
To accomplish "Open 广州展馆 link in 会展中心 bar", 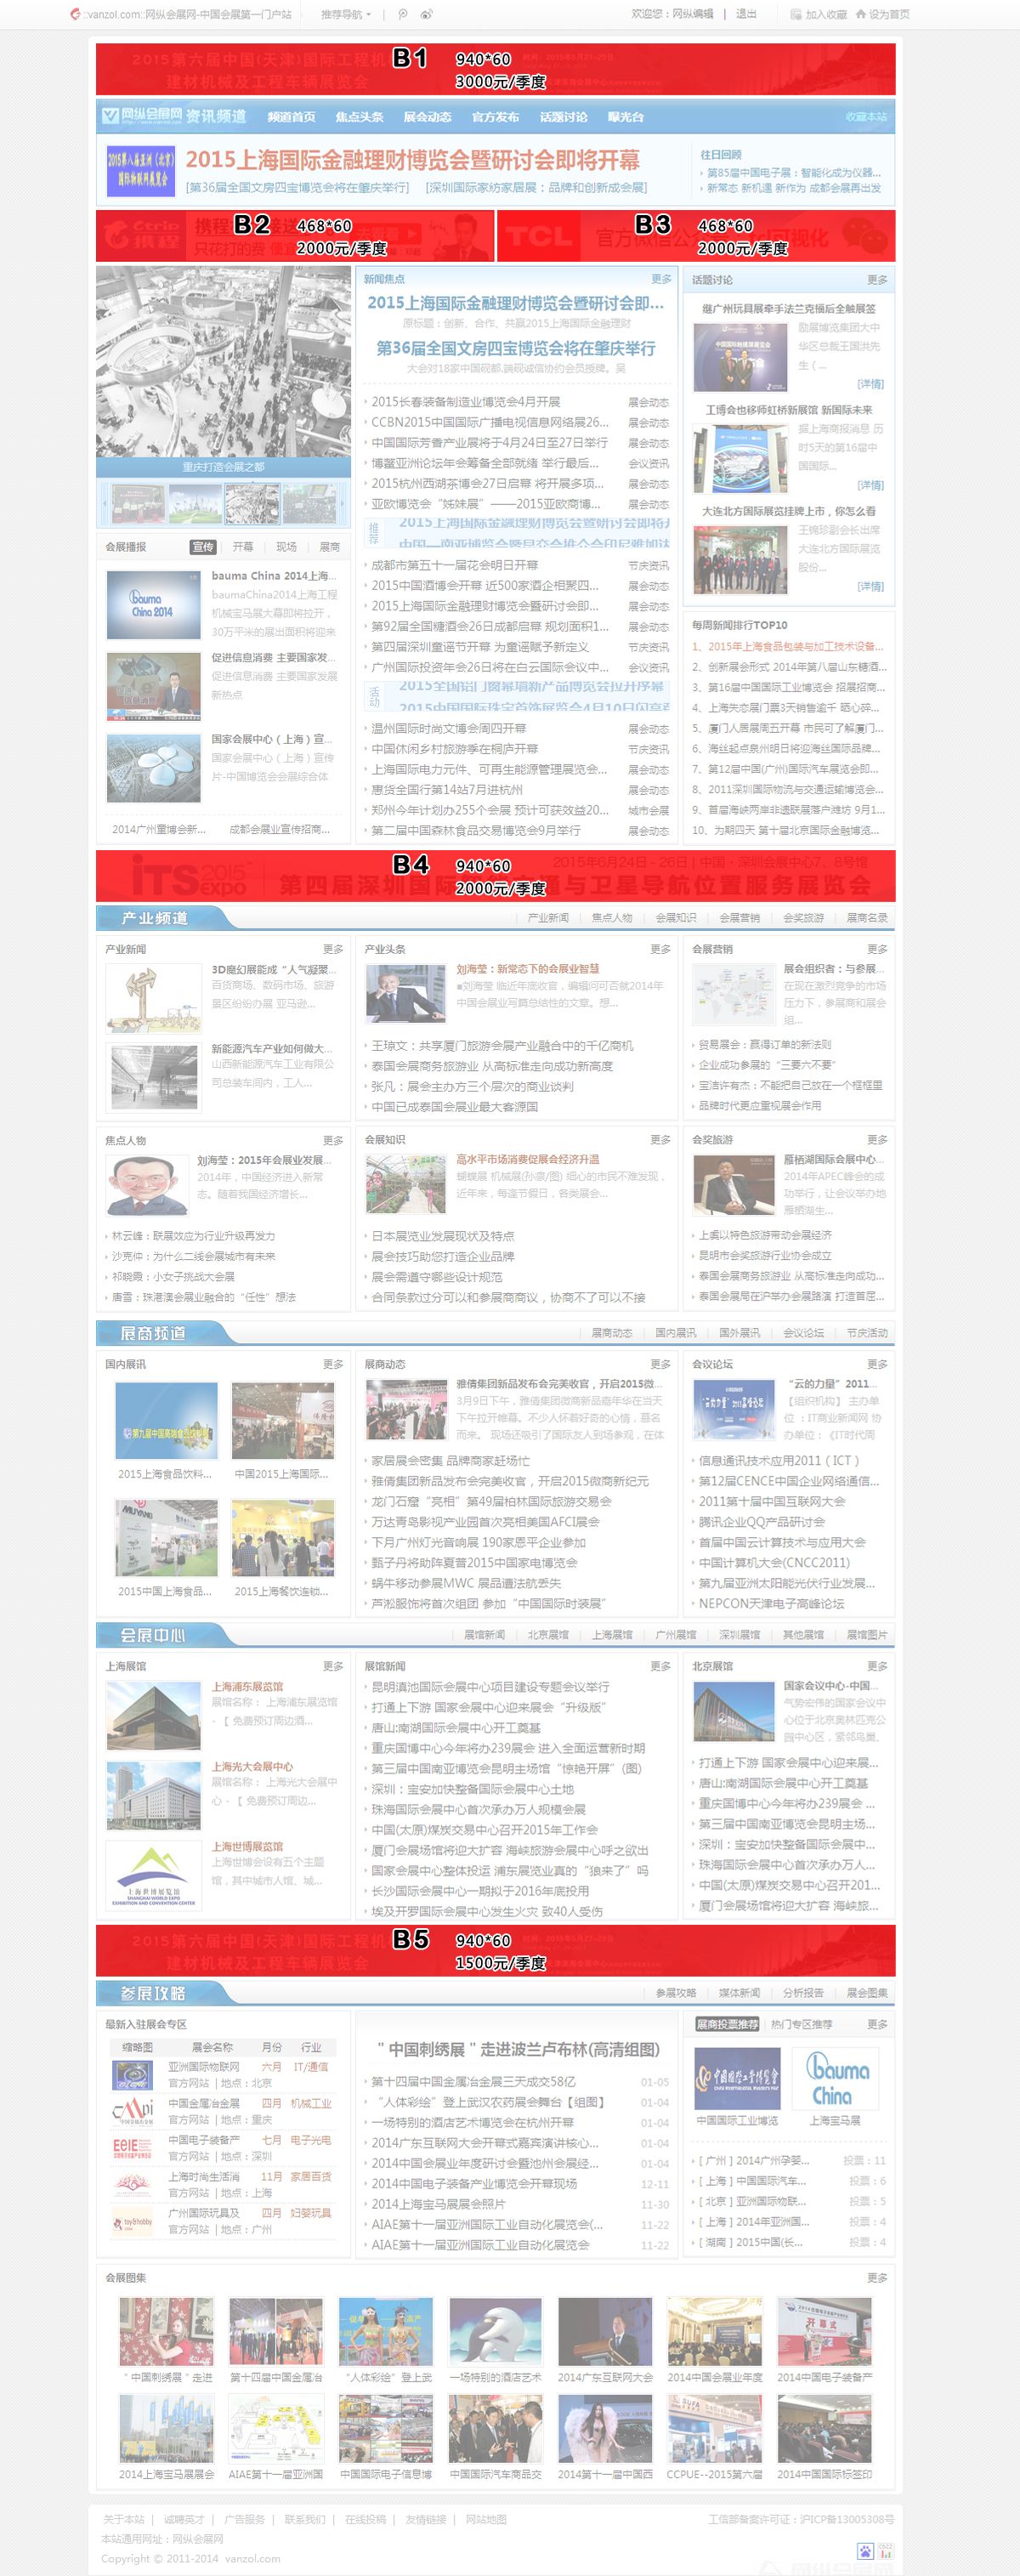I will click(675, 1635).
